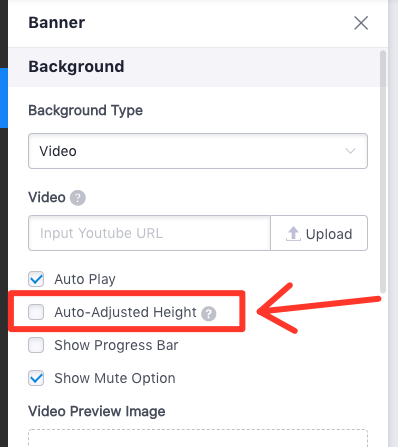Screen dimensions: 398x447
Task: Enable the Show Progress Bar checkbox
Action: 36,345
